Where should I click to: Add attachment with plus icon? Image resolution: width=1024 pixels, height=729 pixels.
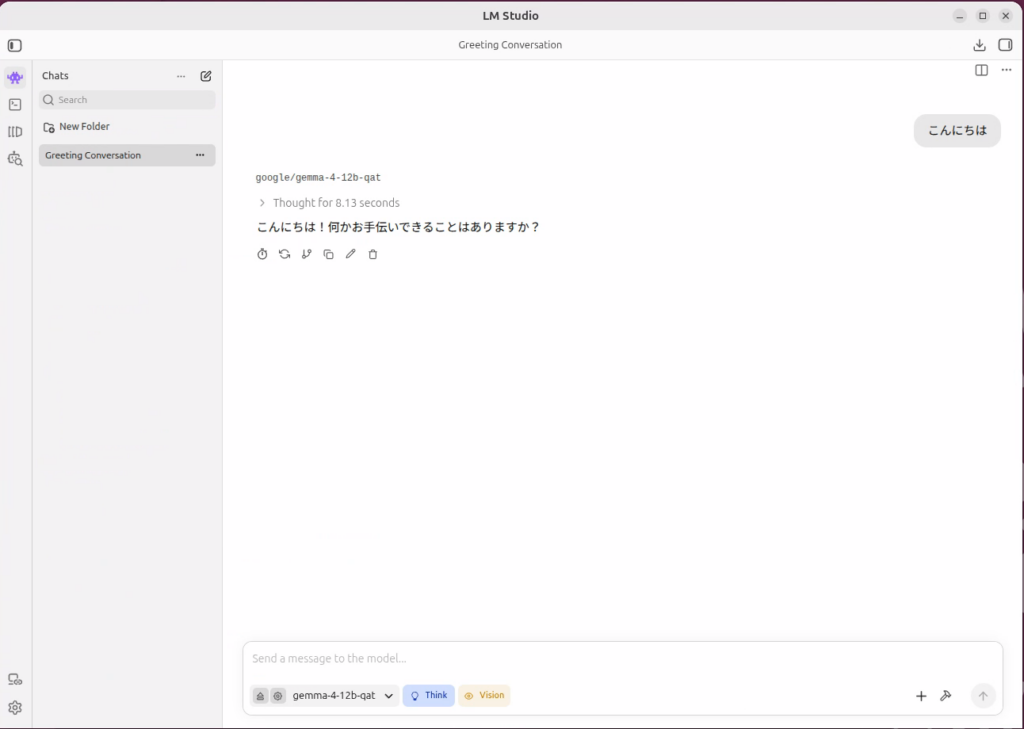click(x=921, y=696)
